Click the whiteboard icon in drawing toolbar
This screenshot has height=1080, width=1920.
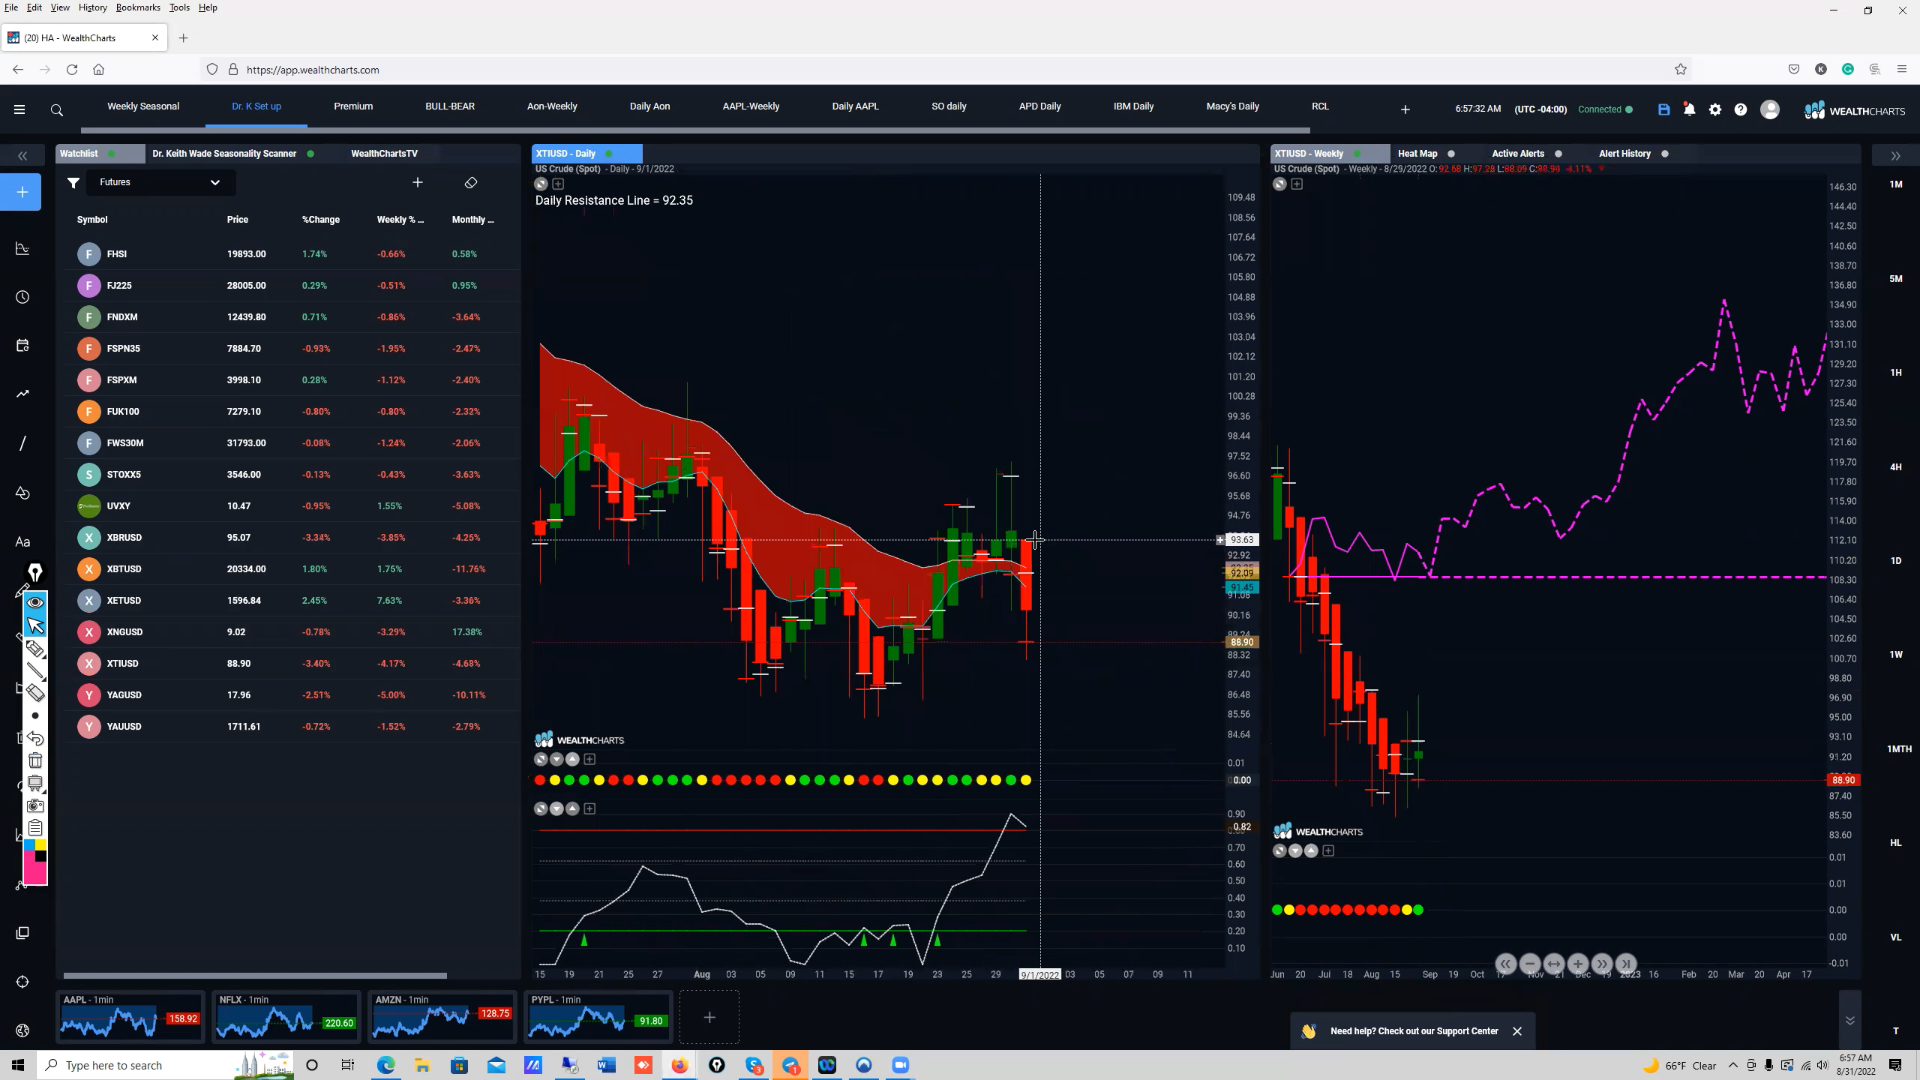(35, 783)
